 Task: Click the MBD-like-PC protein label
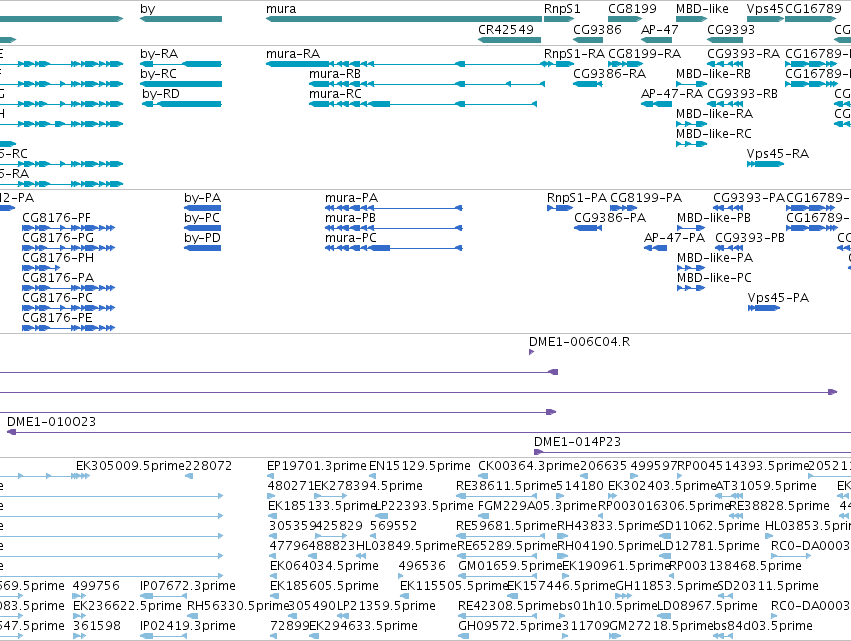tap(714, 278)
